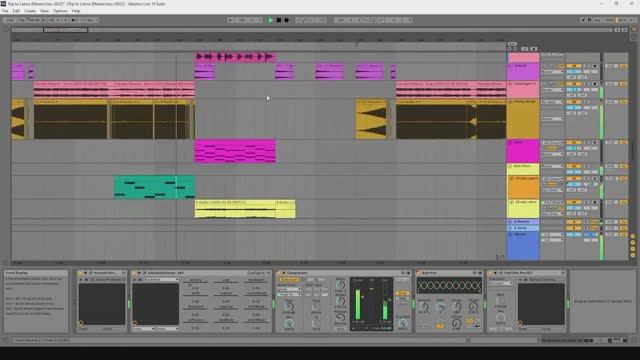
Task: Open the Create menu
Action: coord(30,11)
